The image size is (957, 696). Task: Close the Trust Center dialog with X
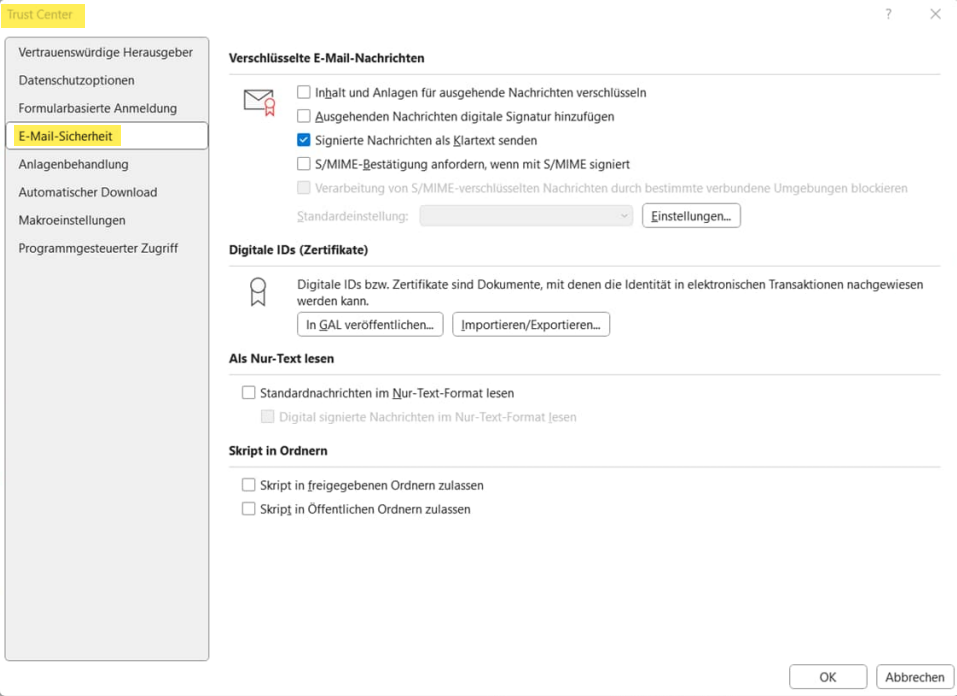(935, 14)
